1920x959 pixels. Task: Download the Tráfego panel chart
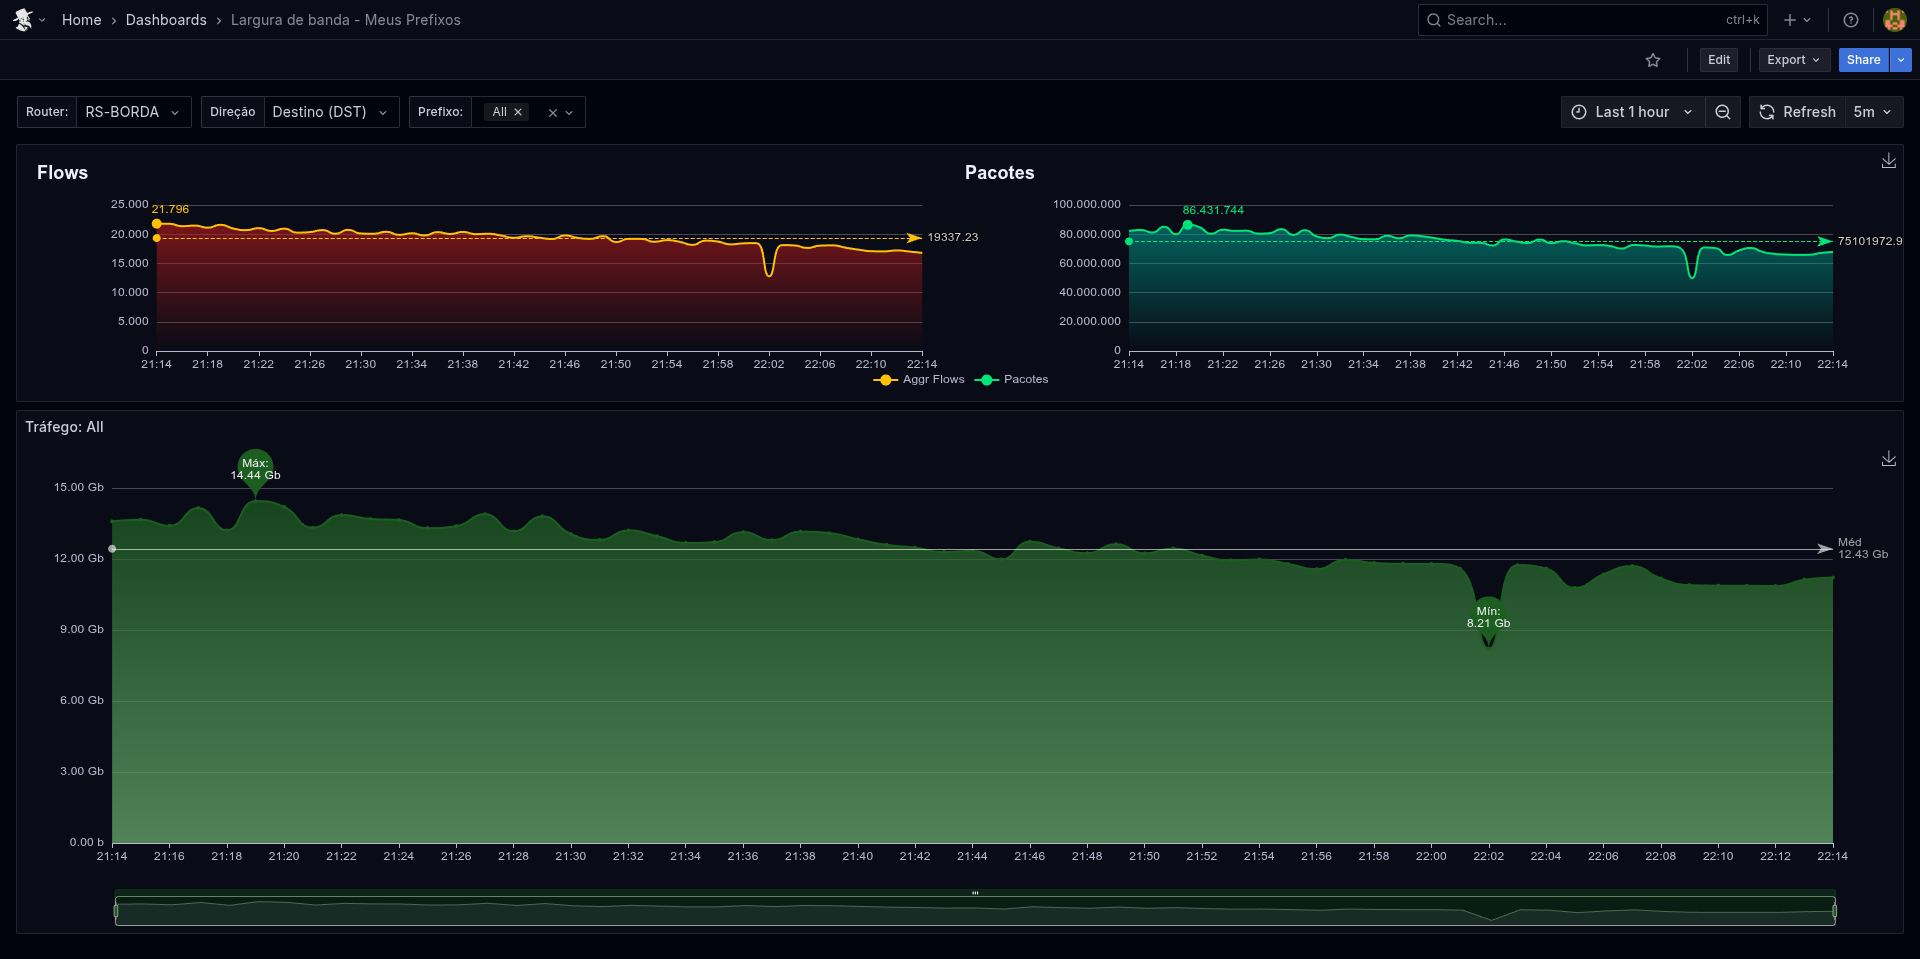[x=1888, y=459]
